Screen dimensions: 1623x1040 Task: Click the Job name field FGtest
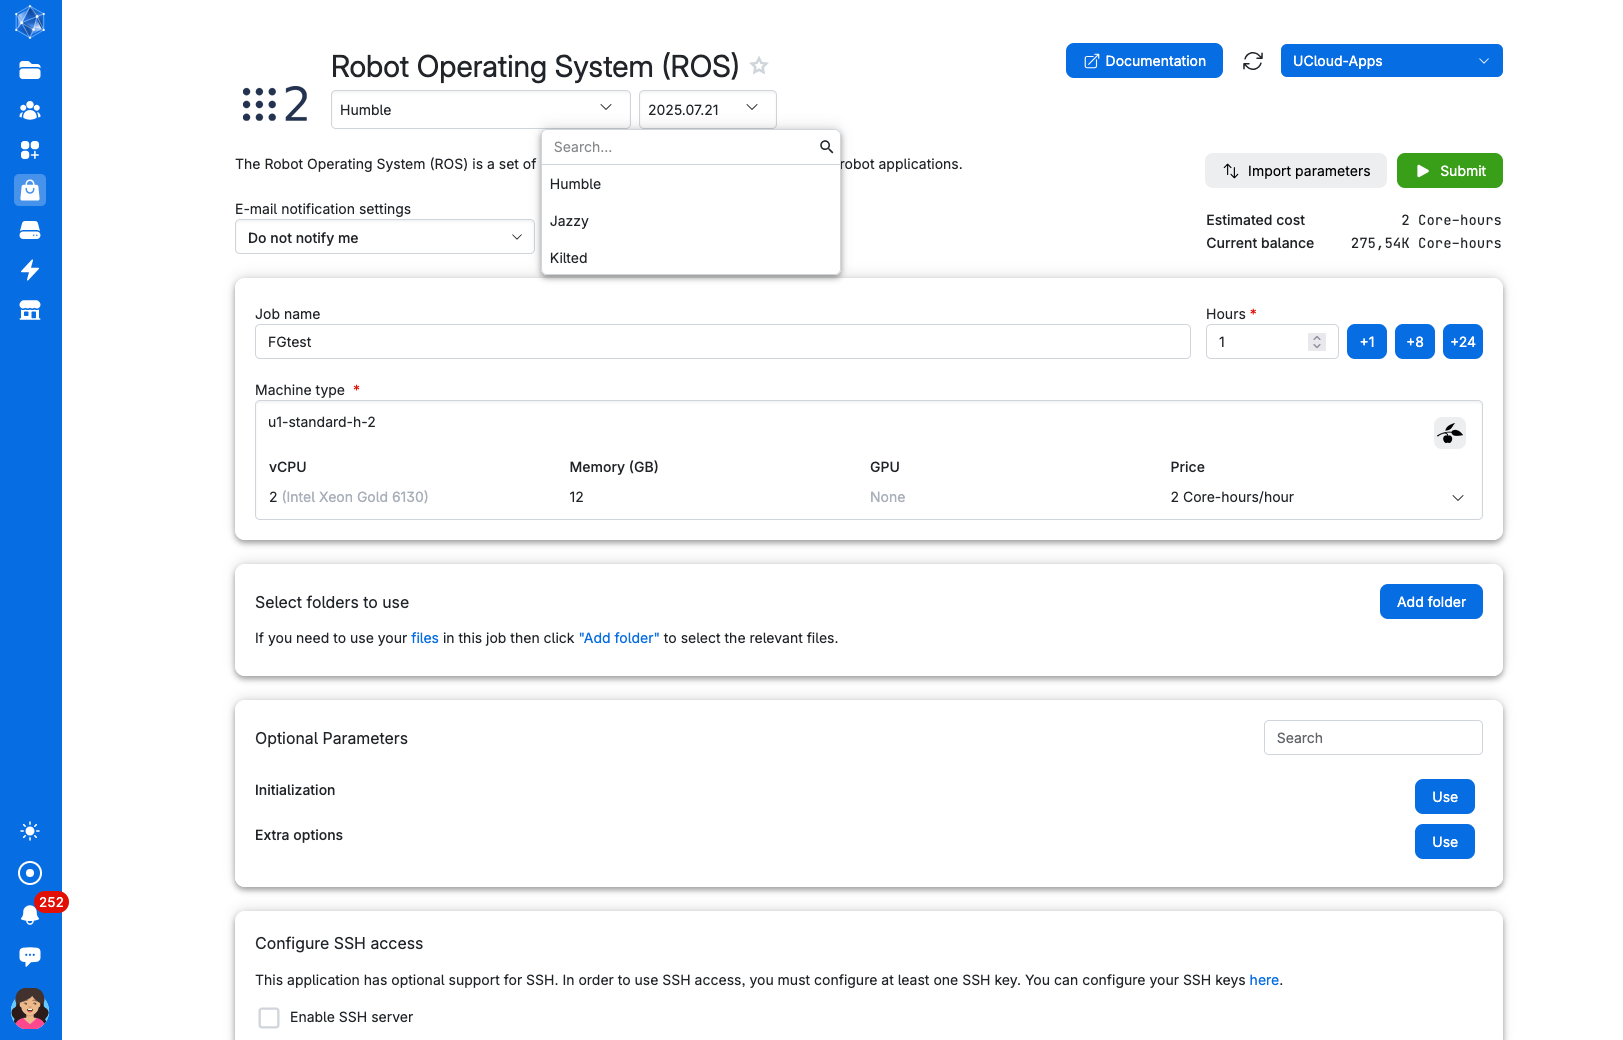(723, 342)
